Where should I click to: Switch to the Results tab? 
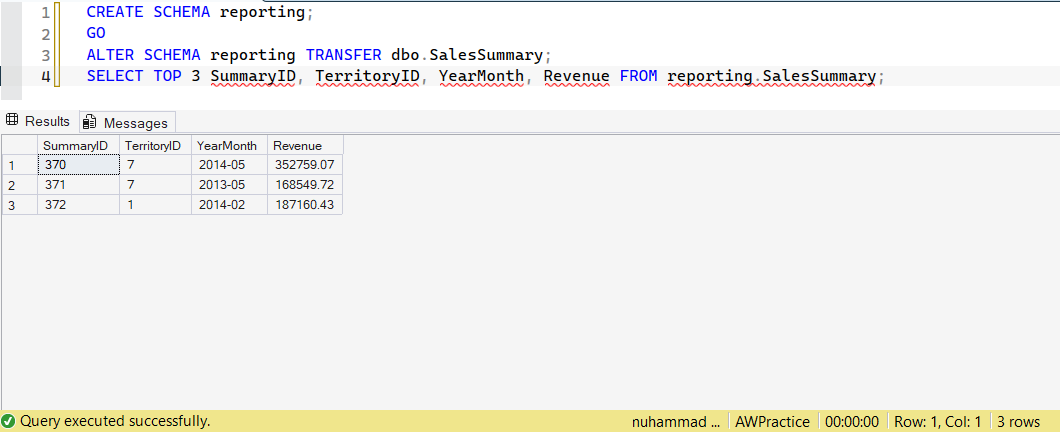tap(38, 121)
